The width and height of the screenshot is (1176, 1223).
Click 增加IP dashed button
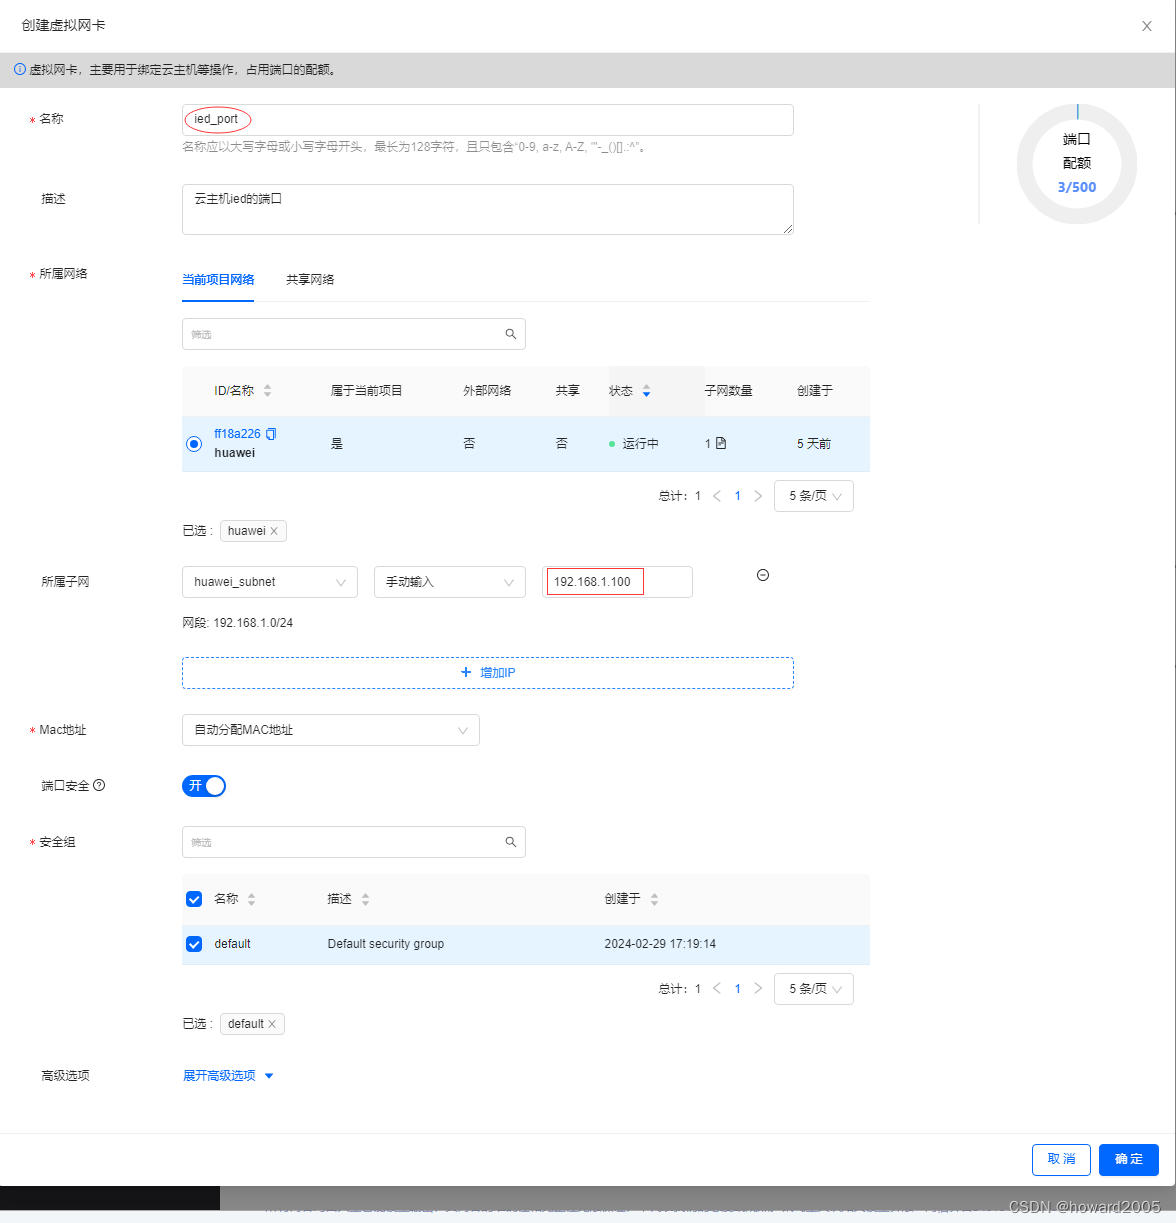click(x=488, y=673)
